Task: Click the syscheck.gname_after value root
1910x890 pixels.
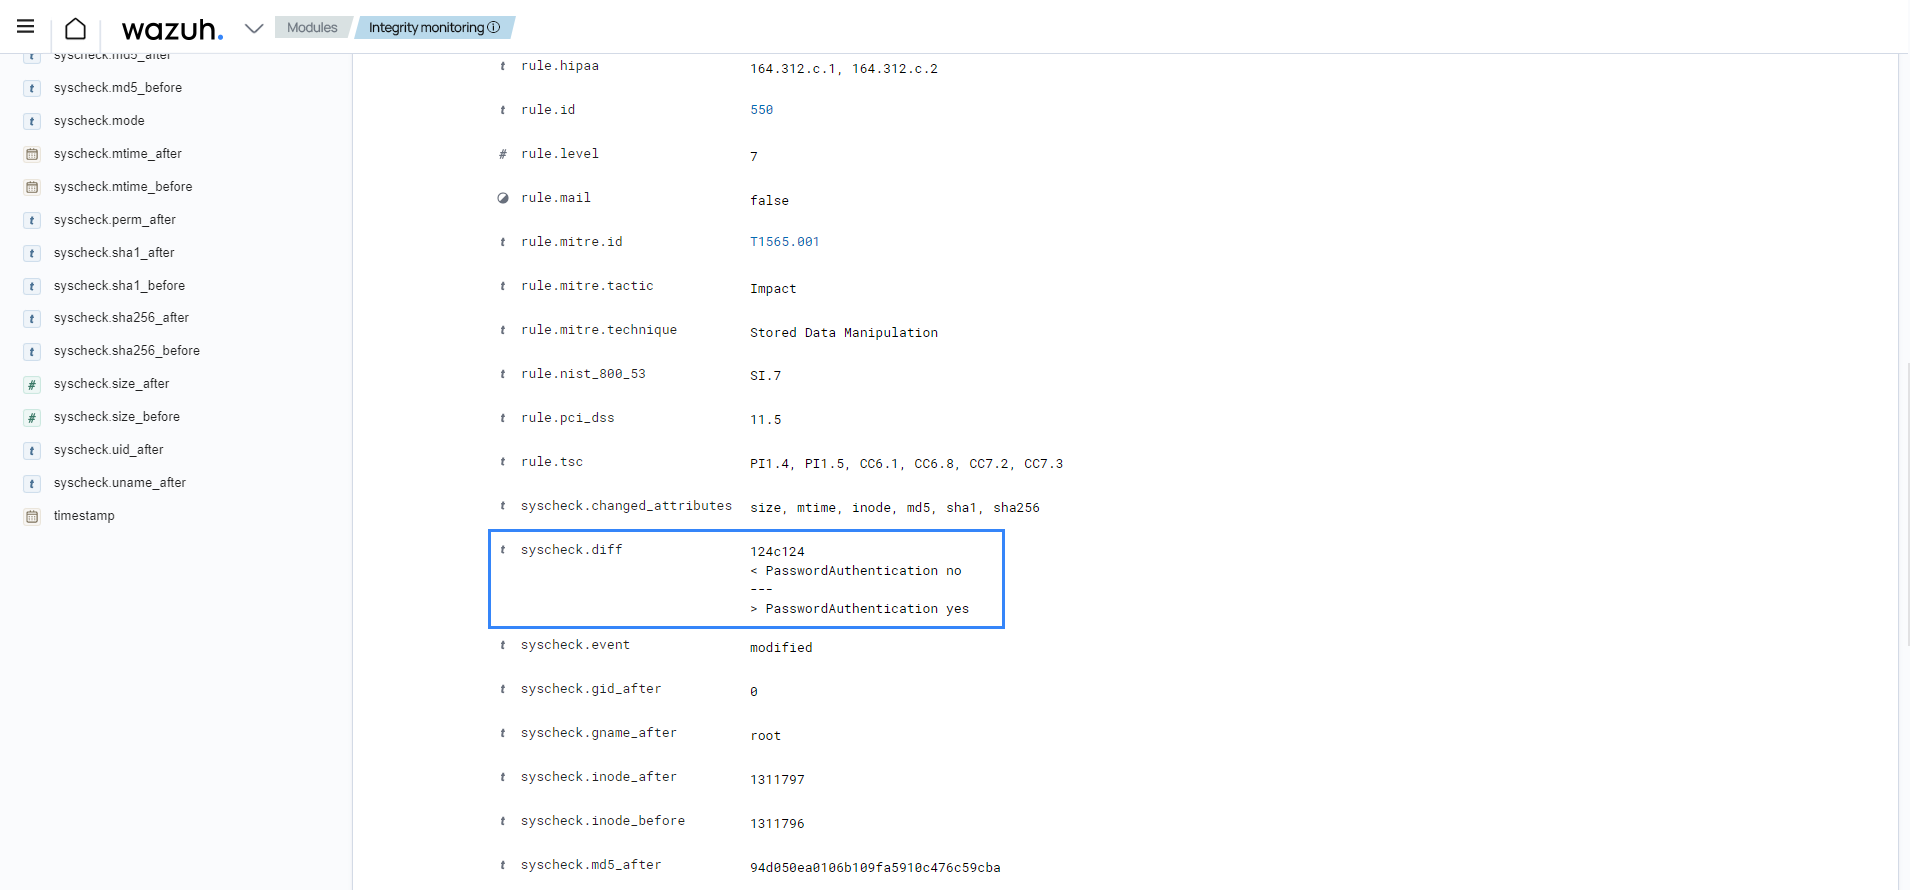Action: coord(766,736)
